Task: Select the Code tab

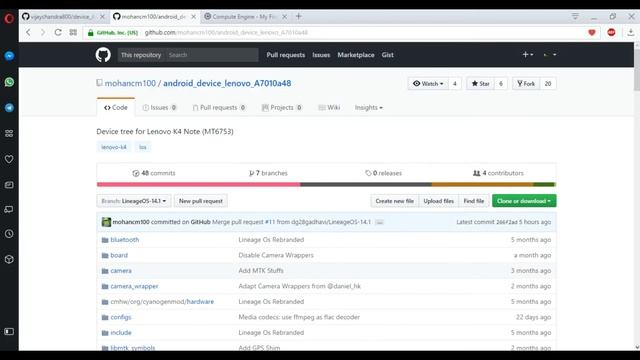Action: tap(116, 107)
